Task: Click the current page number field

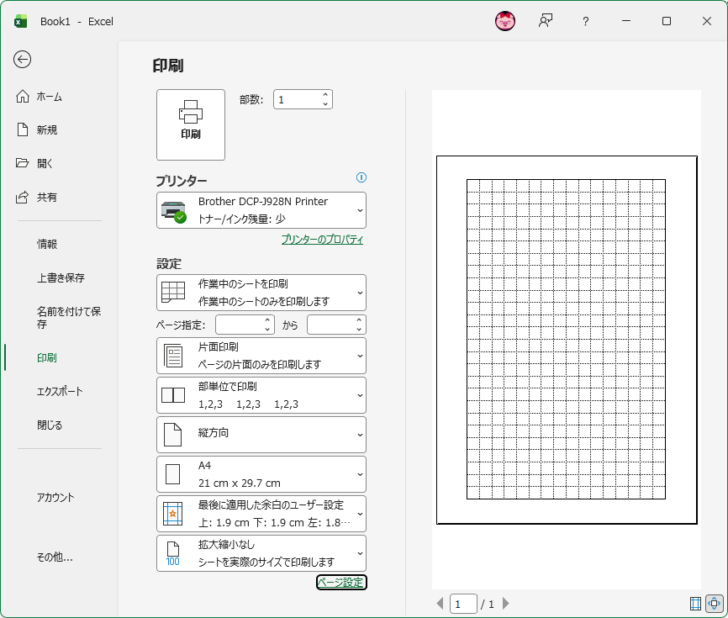Action: click(x=463, y=604)
